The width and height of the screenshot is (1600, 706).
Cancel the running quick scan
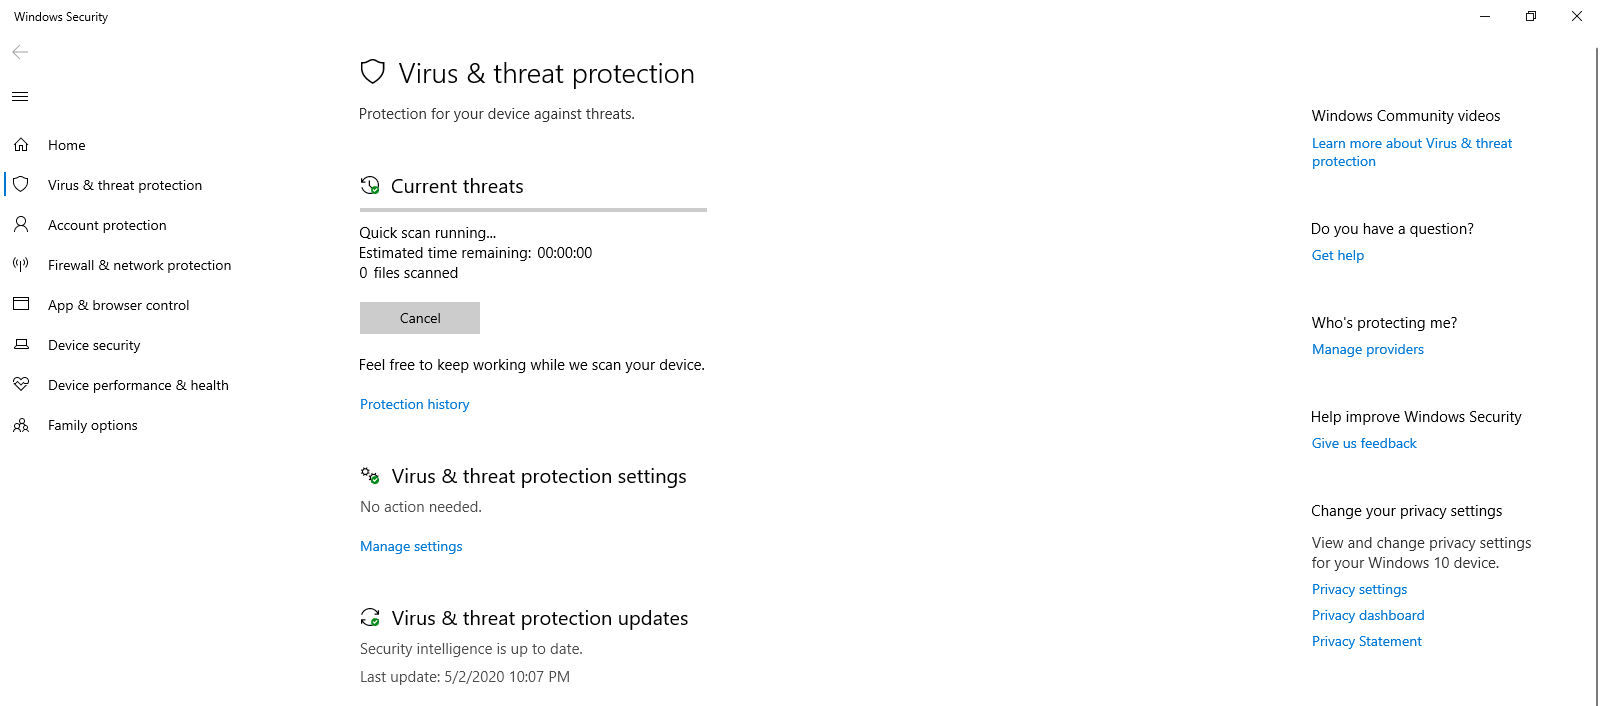[420, 318]
